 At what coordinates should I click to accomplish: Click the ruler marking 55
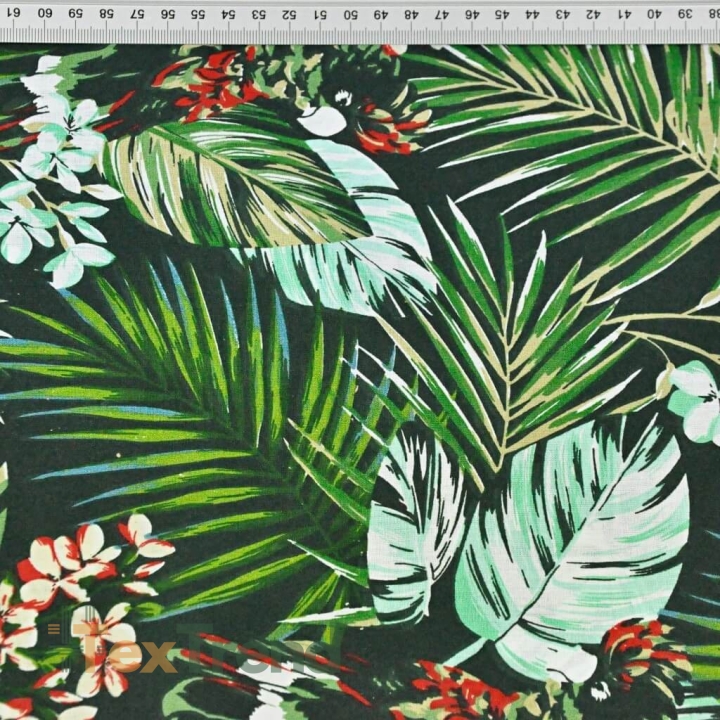[198, 14]
